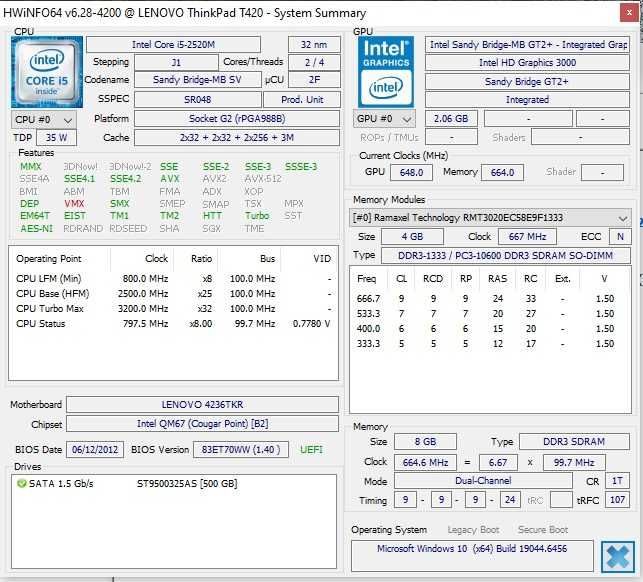The width and height of the screenshot is (643, 582).
Task: Click the green UEFI label
Action: (x=311, y=450)
